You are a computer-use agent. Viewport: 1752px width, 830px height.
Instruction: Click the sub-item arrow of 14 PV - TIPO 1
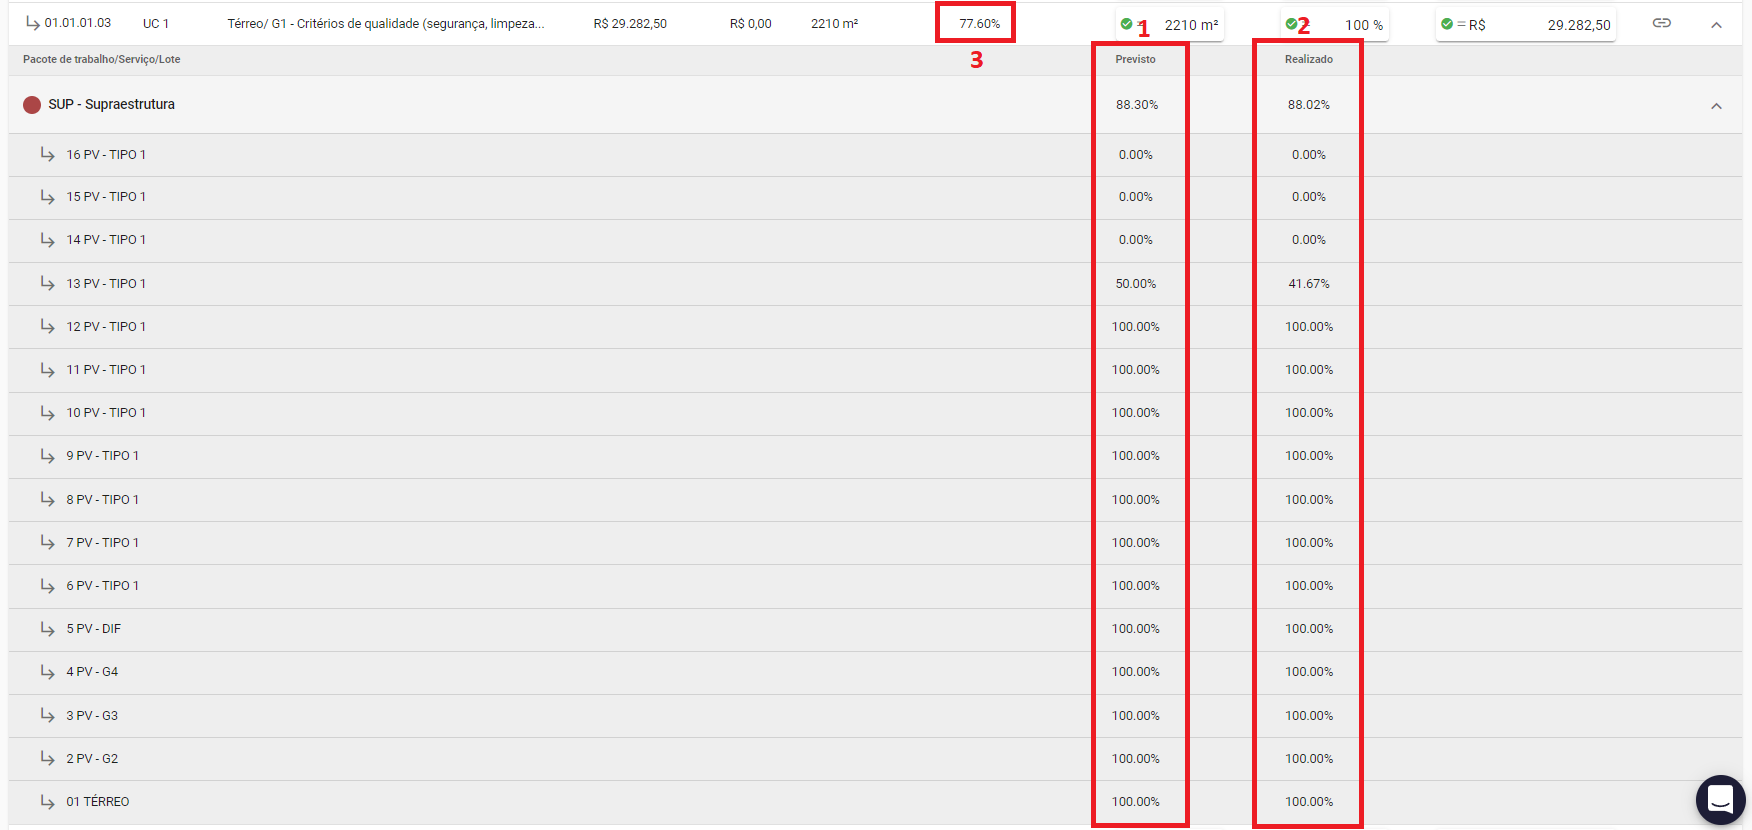click(47, 239)
